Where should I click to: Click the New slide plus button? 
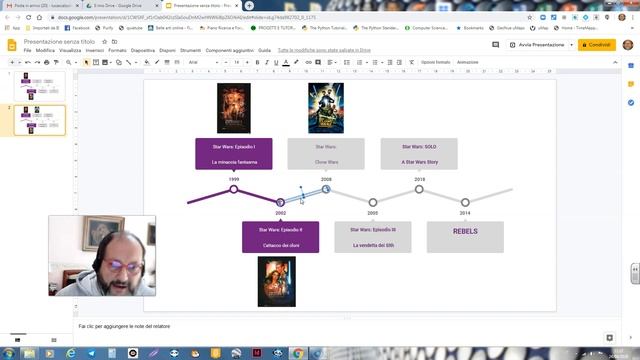click(x=12, y=62)
